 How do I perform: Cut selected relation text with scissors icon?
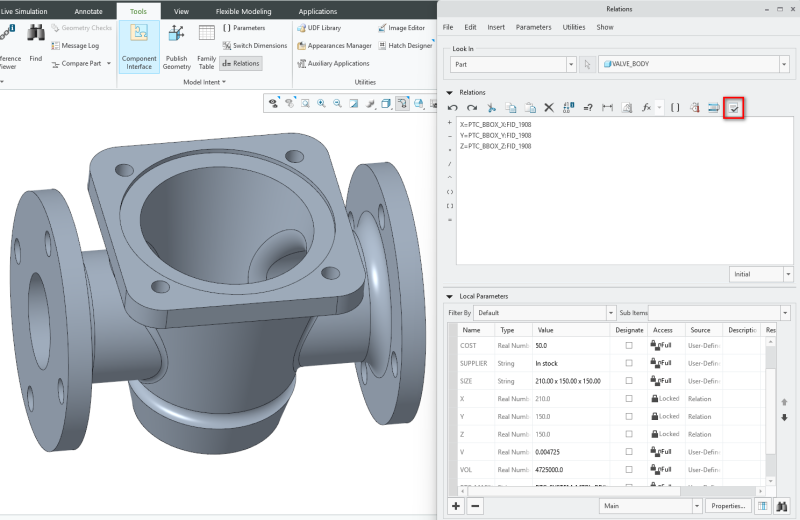[x=491, y=107]
